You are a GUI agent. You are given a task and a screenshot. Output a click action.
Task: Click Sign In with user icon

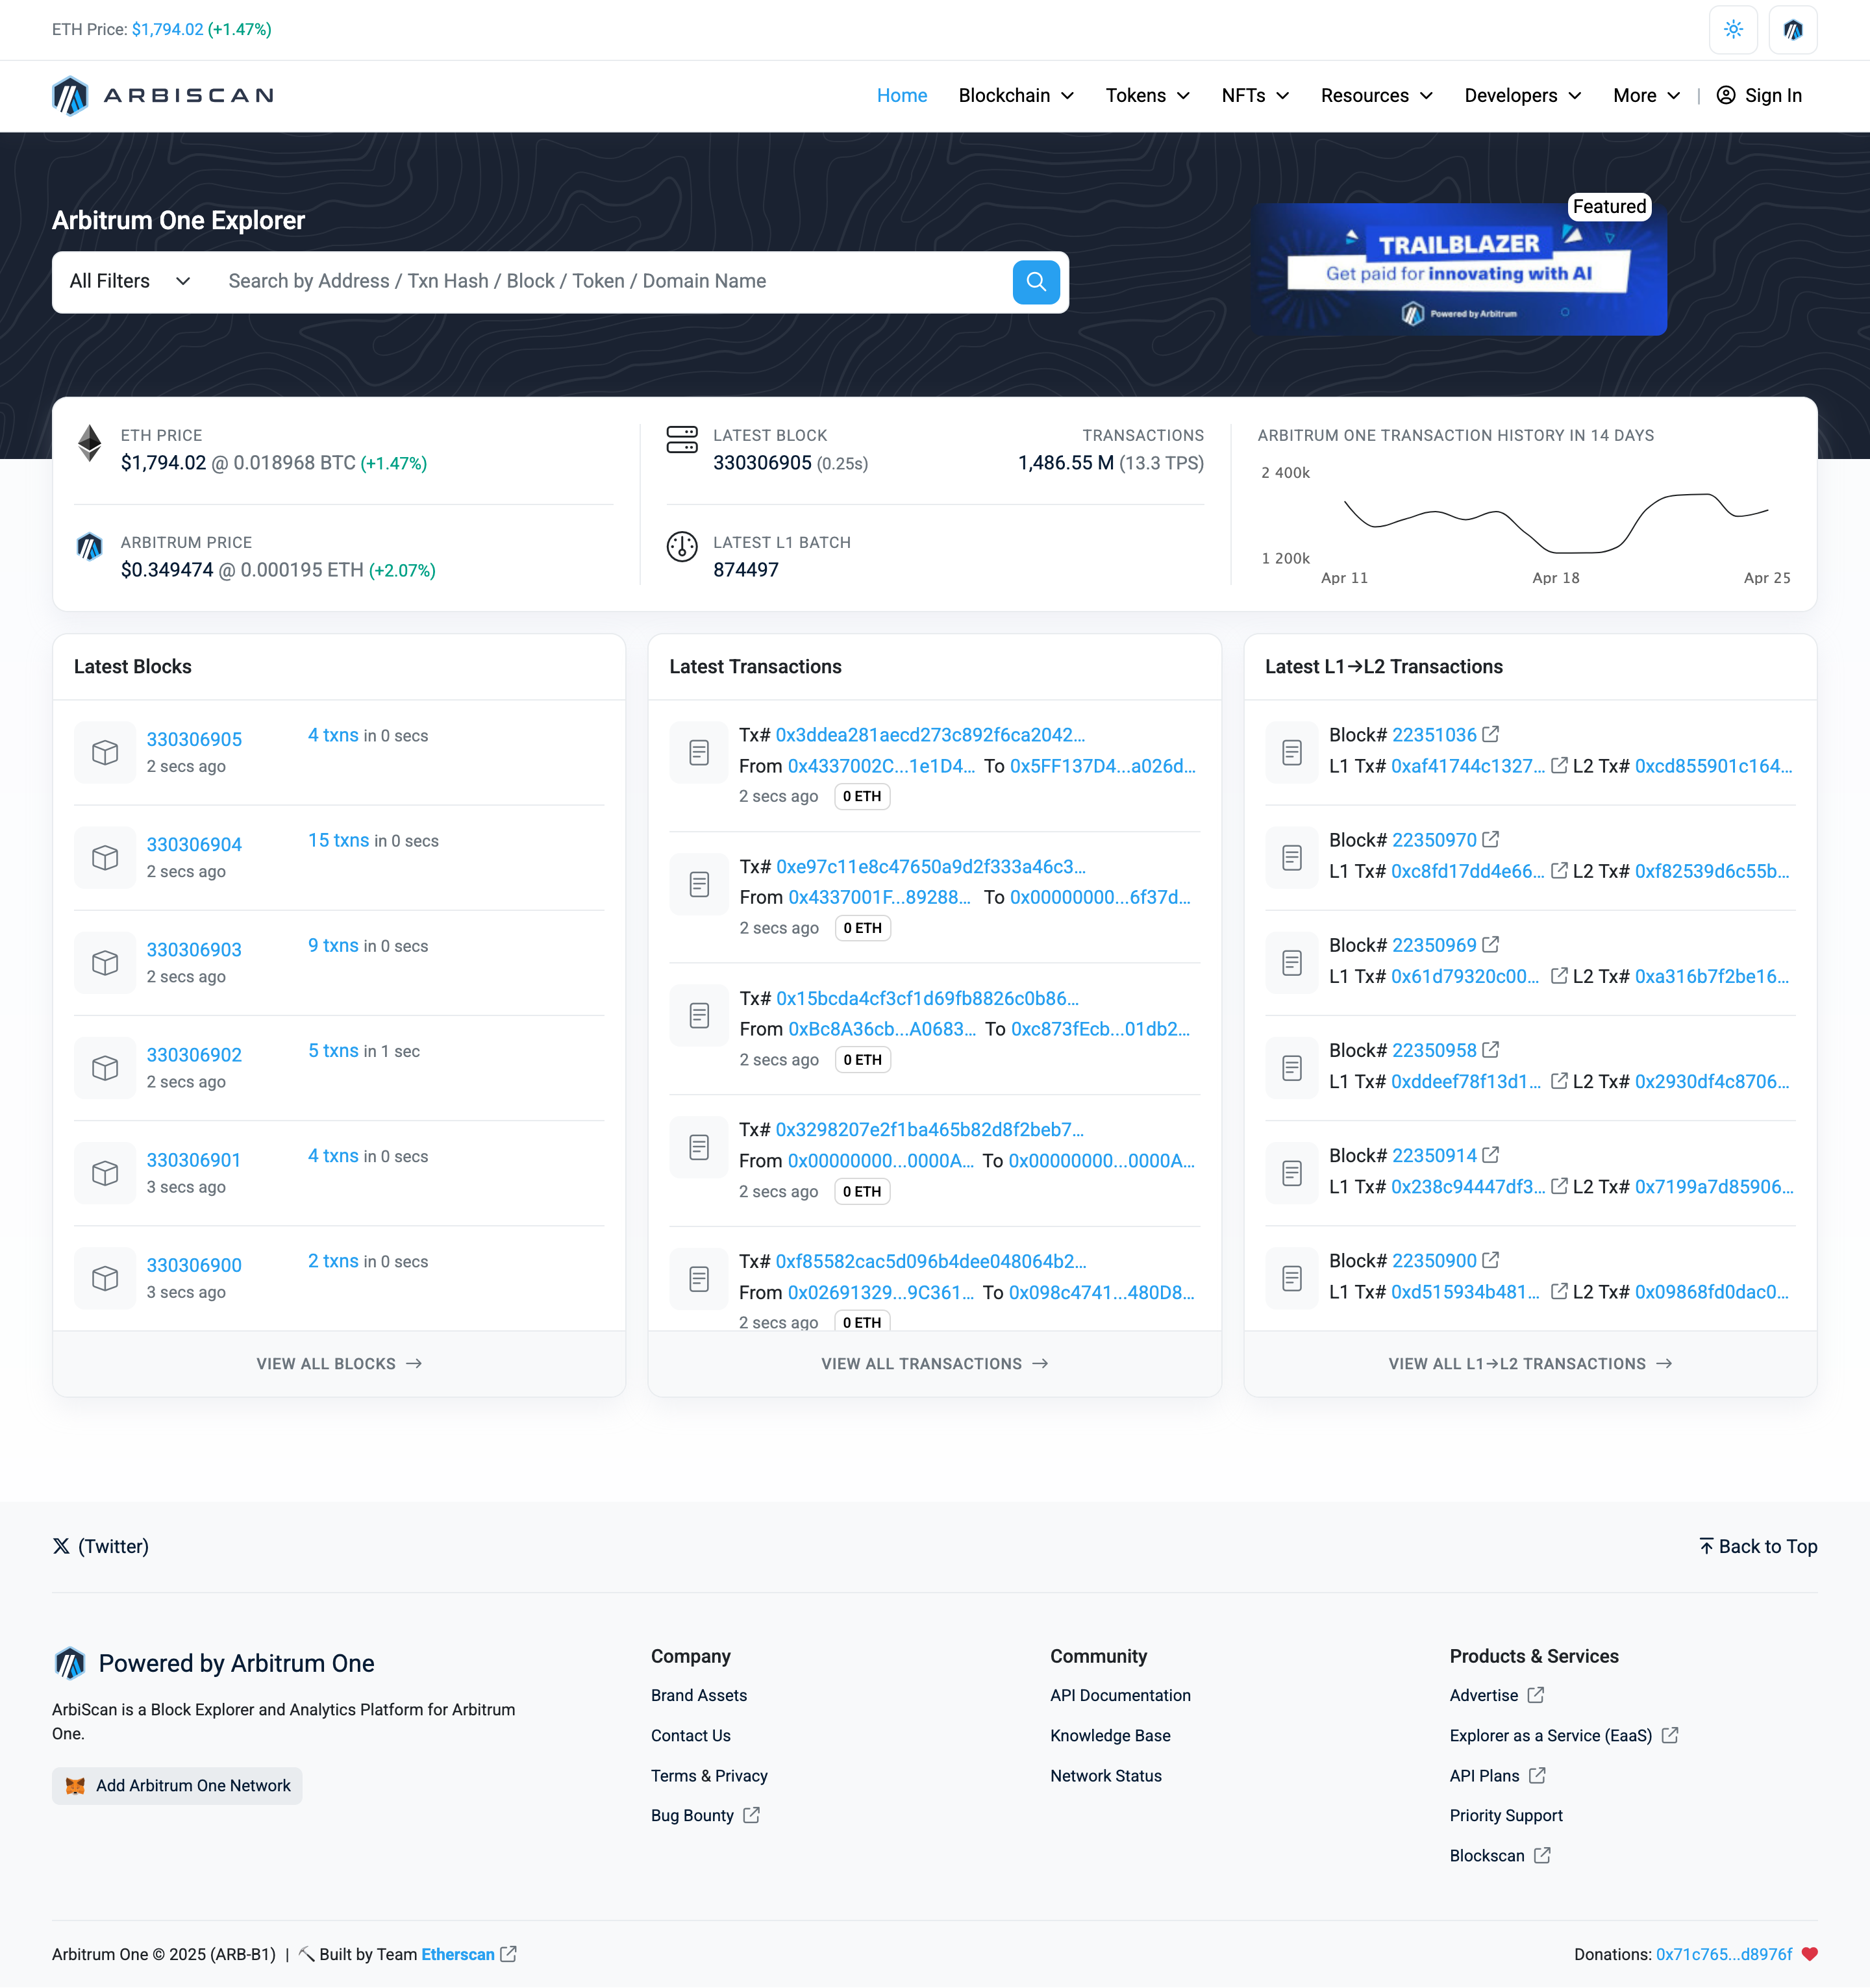pyautogui.click(x=1759, y=96)
